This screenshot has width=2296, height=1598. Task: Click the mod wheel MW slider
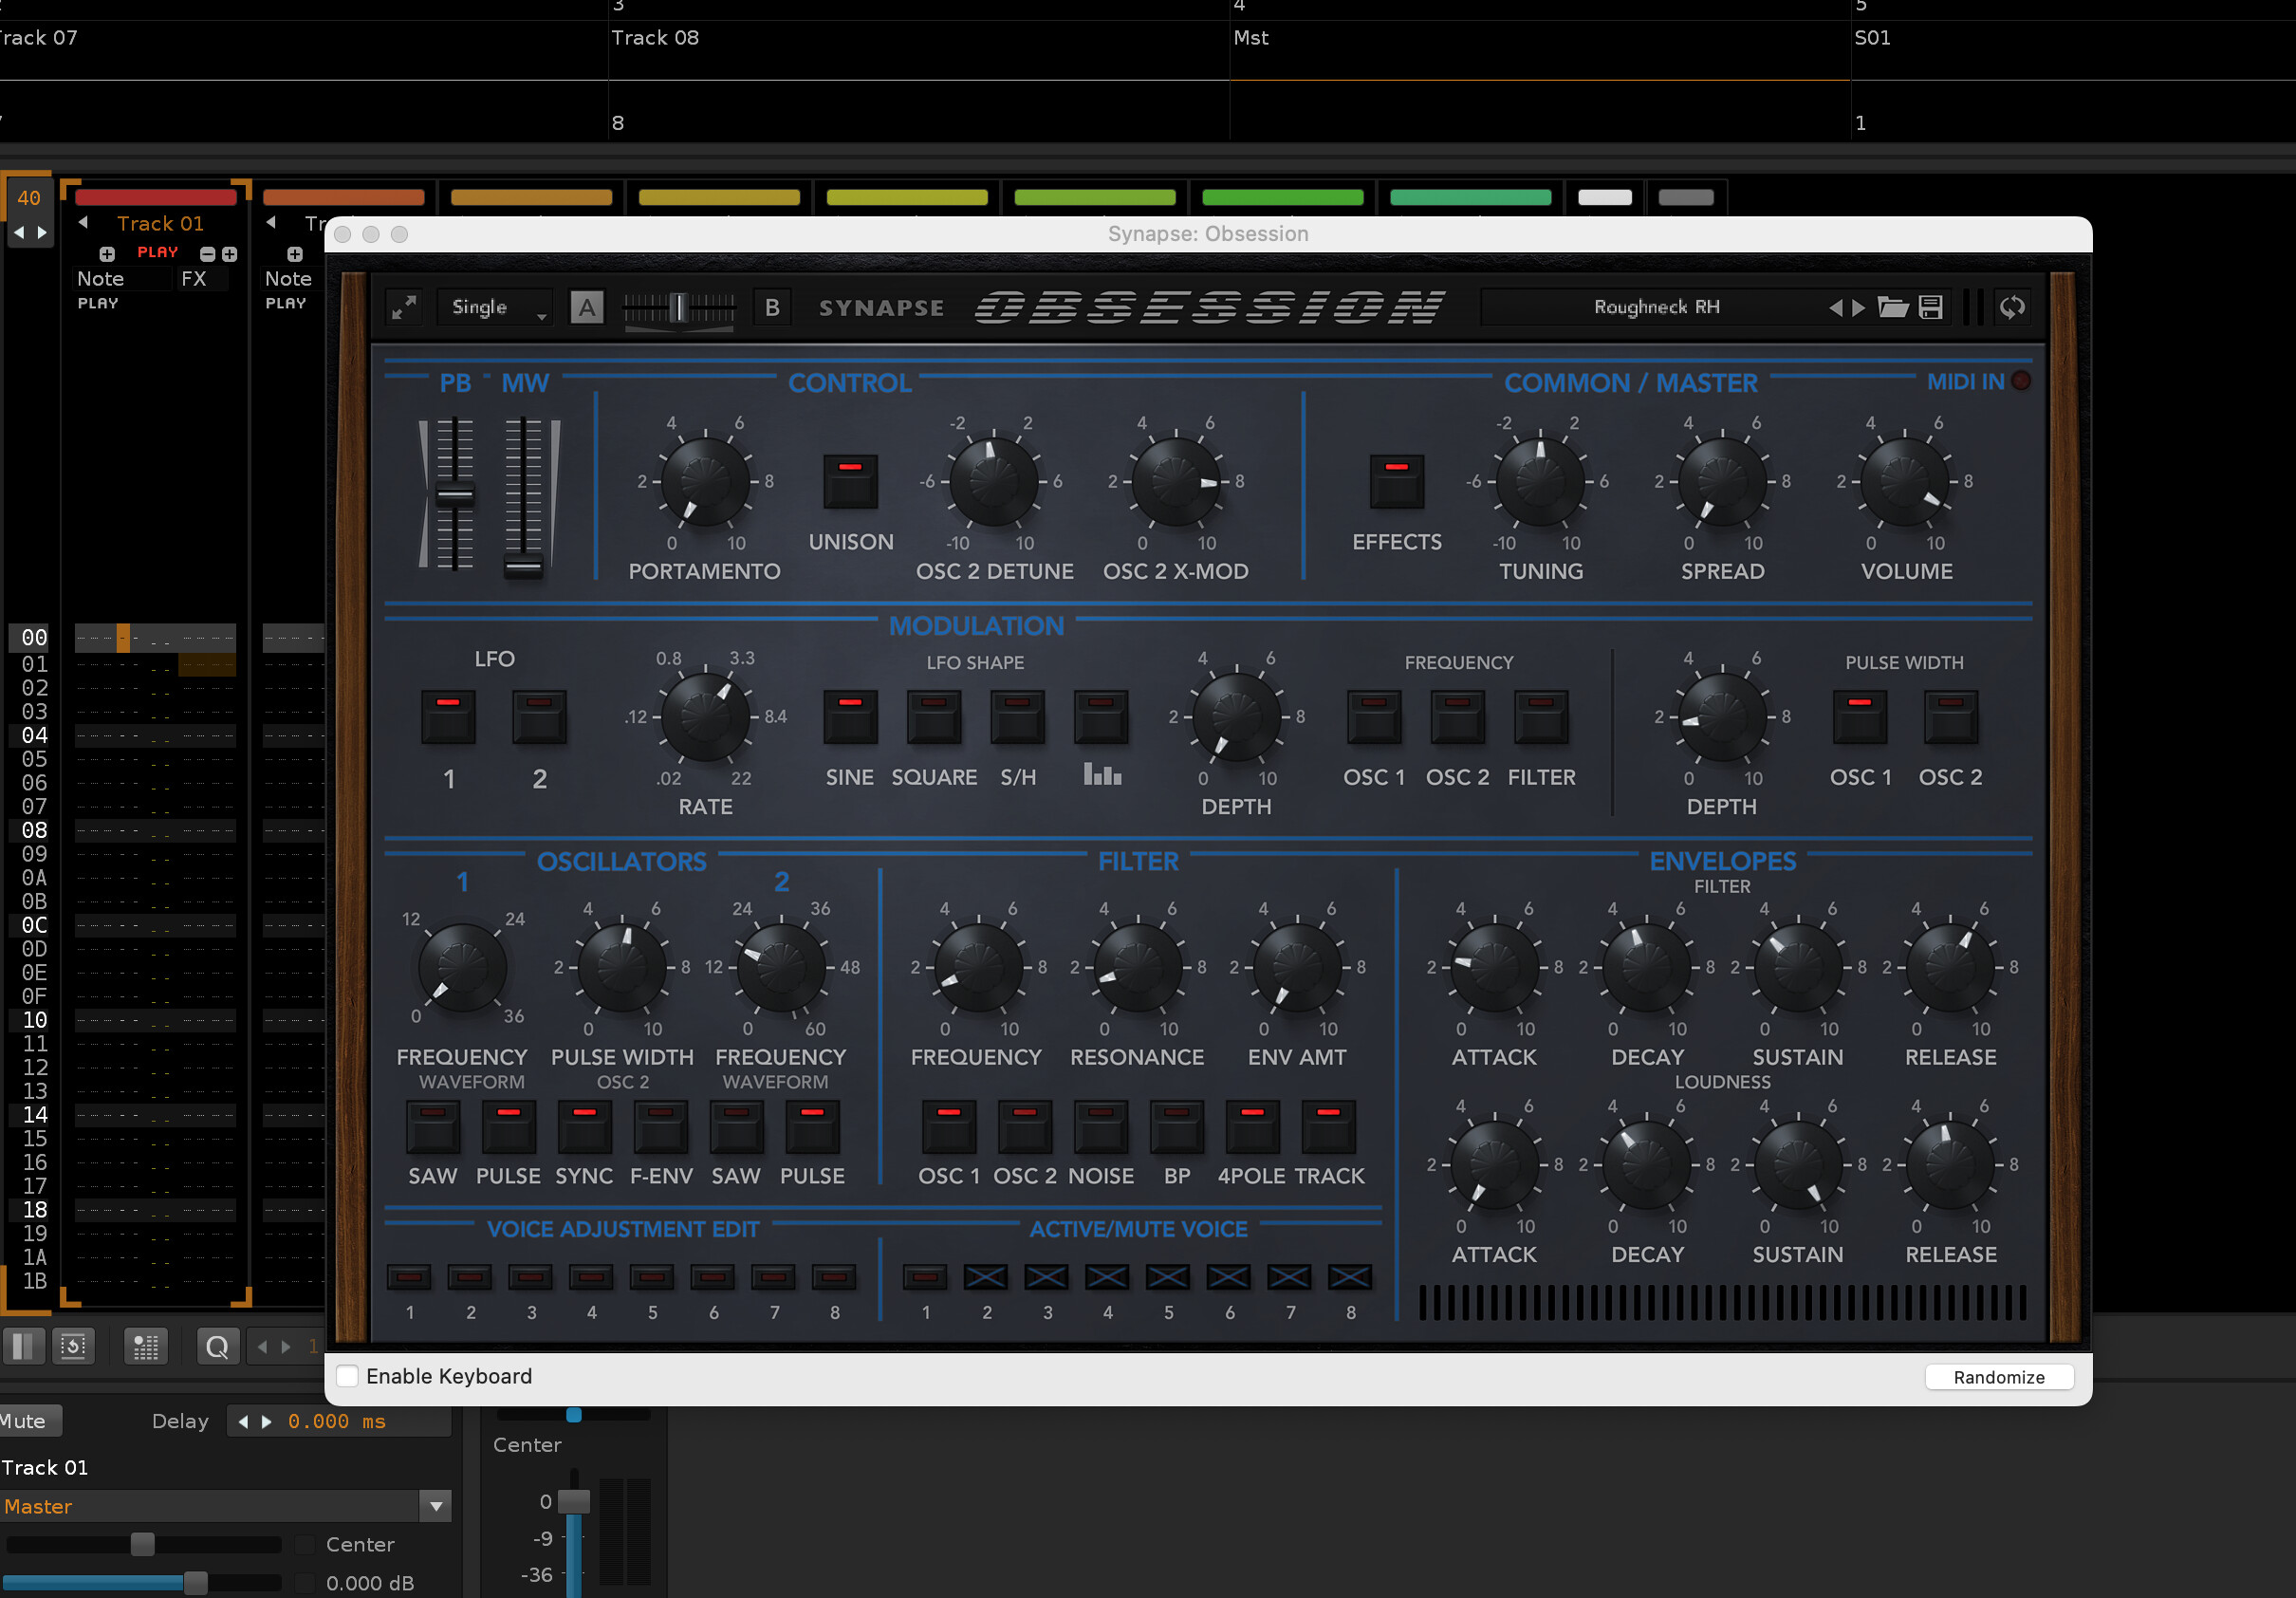[x=523, y=566]
